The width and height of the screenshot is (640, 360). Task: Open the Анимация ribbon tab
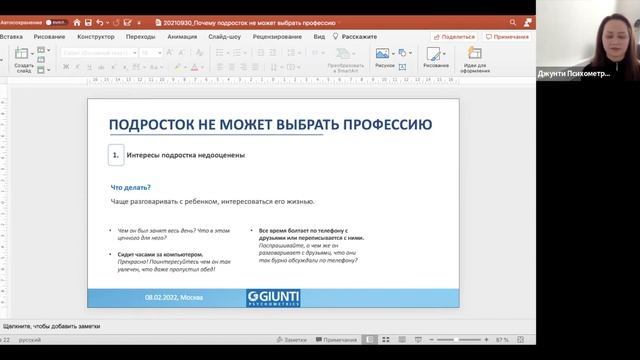tap(182, 37)
